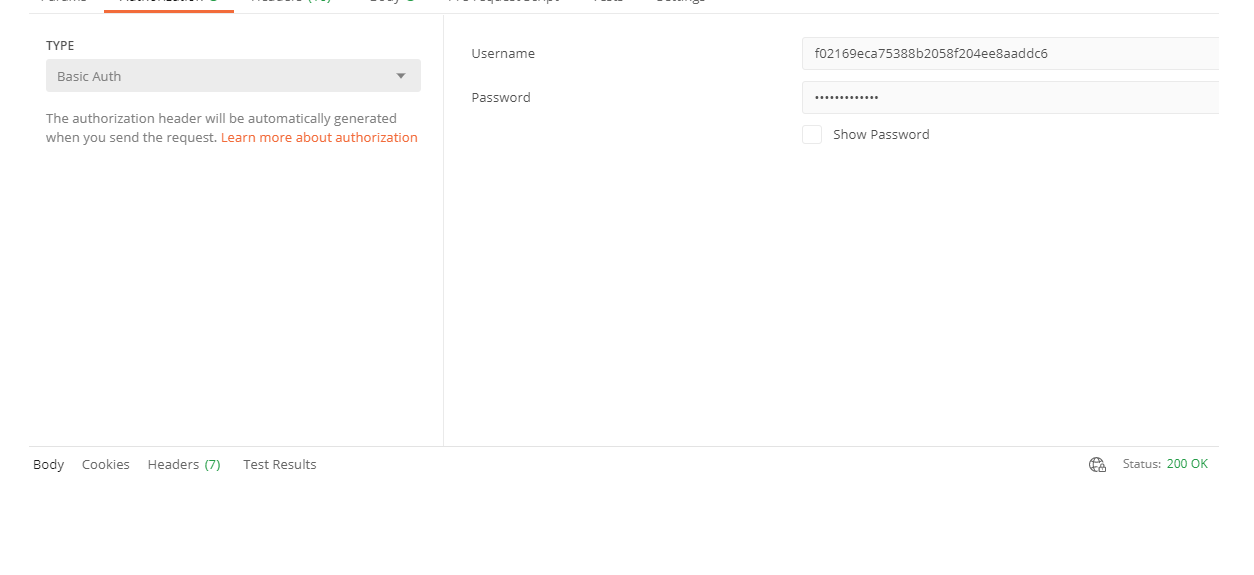
Task: Open the Cookies response tab
Action: coord(106,464)
